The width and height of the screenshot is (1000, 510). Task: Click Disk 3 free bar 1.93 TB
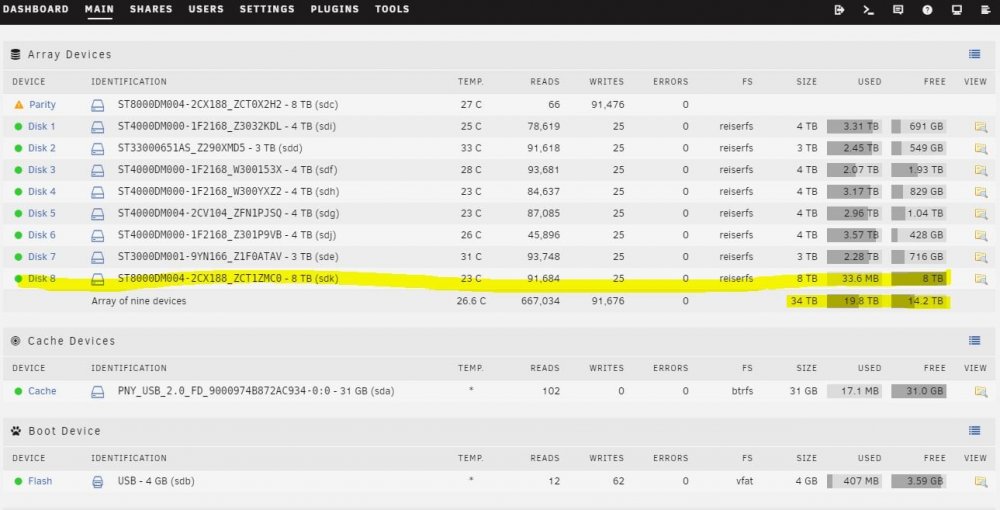pos(919,170)
